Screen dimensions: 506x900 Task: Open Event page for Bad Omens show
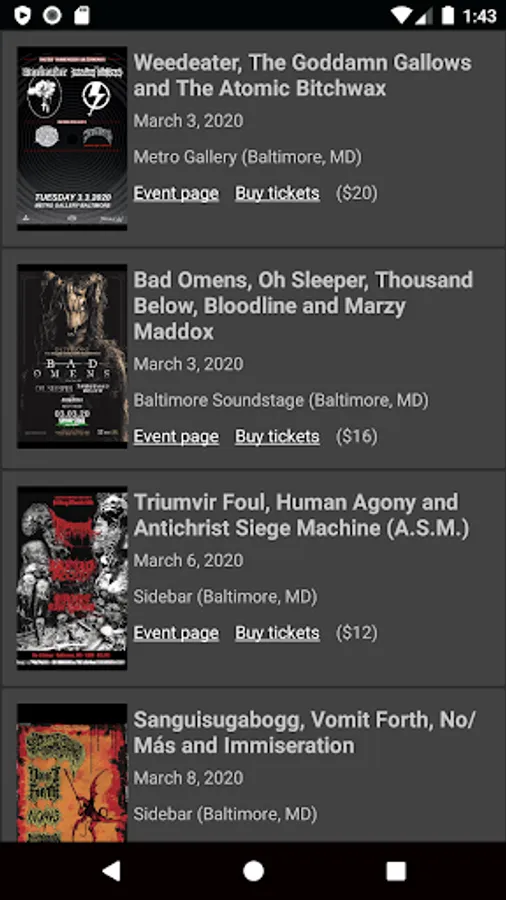(176, 437)
